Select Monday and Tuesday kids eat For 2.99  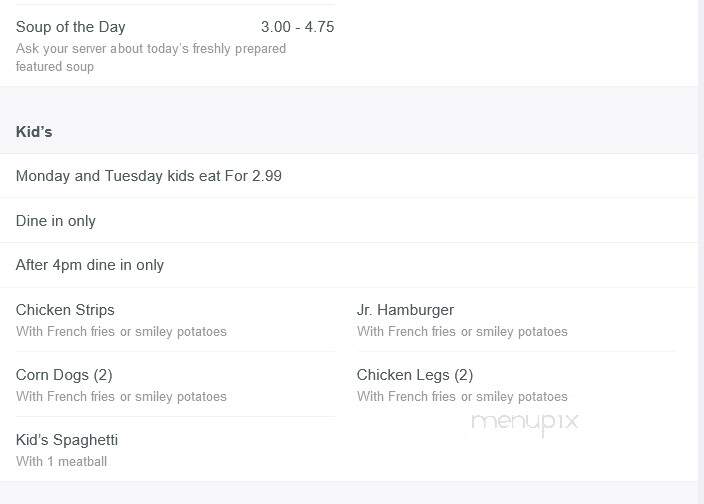pos(149,176)
